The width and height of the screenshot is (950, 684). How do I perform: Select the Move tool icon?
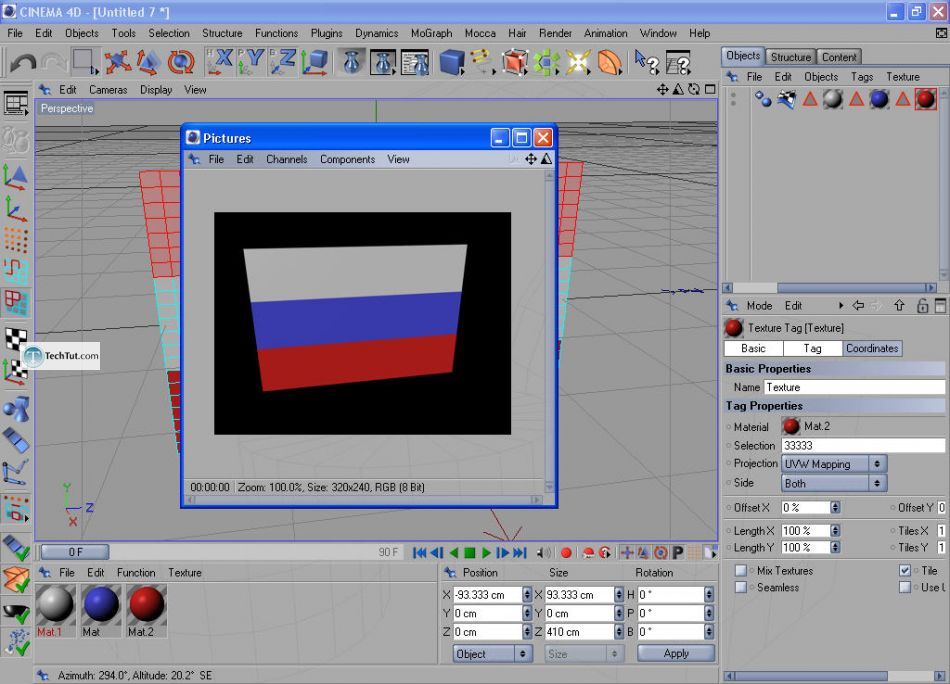pos(116,62)
